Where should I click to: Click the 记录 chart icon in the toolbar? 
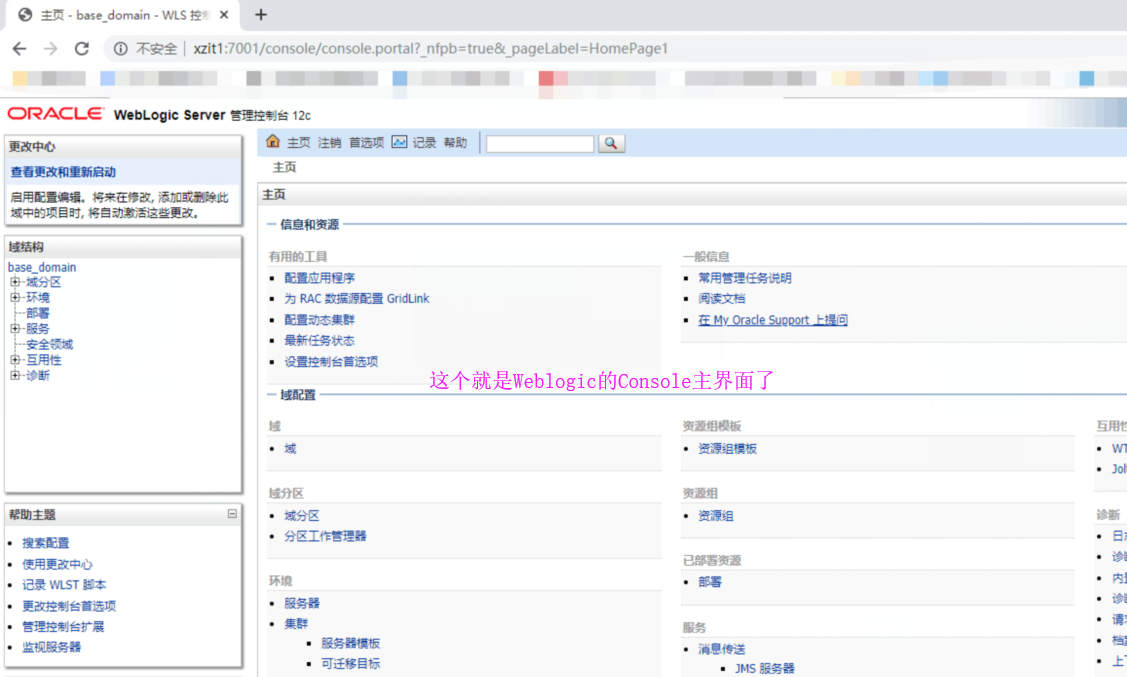click(x=400, y=142)
